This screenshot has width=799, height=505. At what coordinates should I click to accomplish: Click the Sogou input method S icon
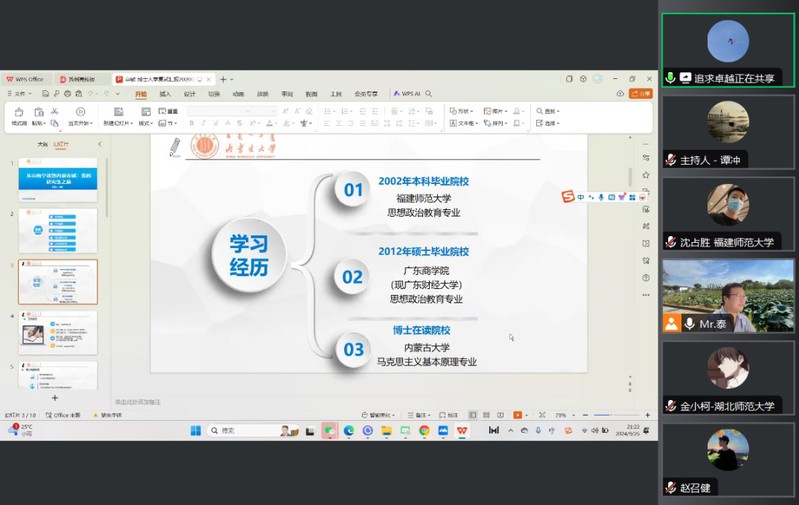[x=568, y=197]
